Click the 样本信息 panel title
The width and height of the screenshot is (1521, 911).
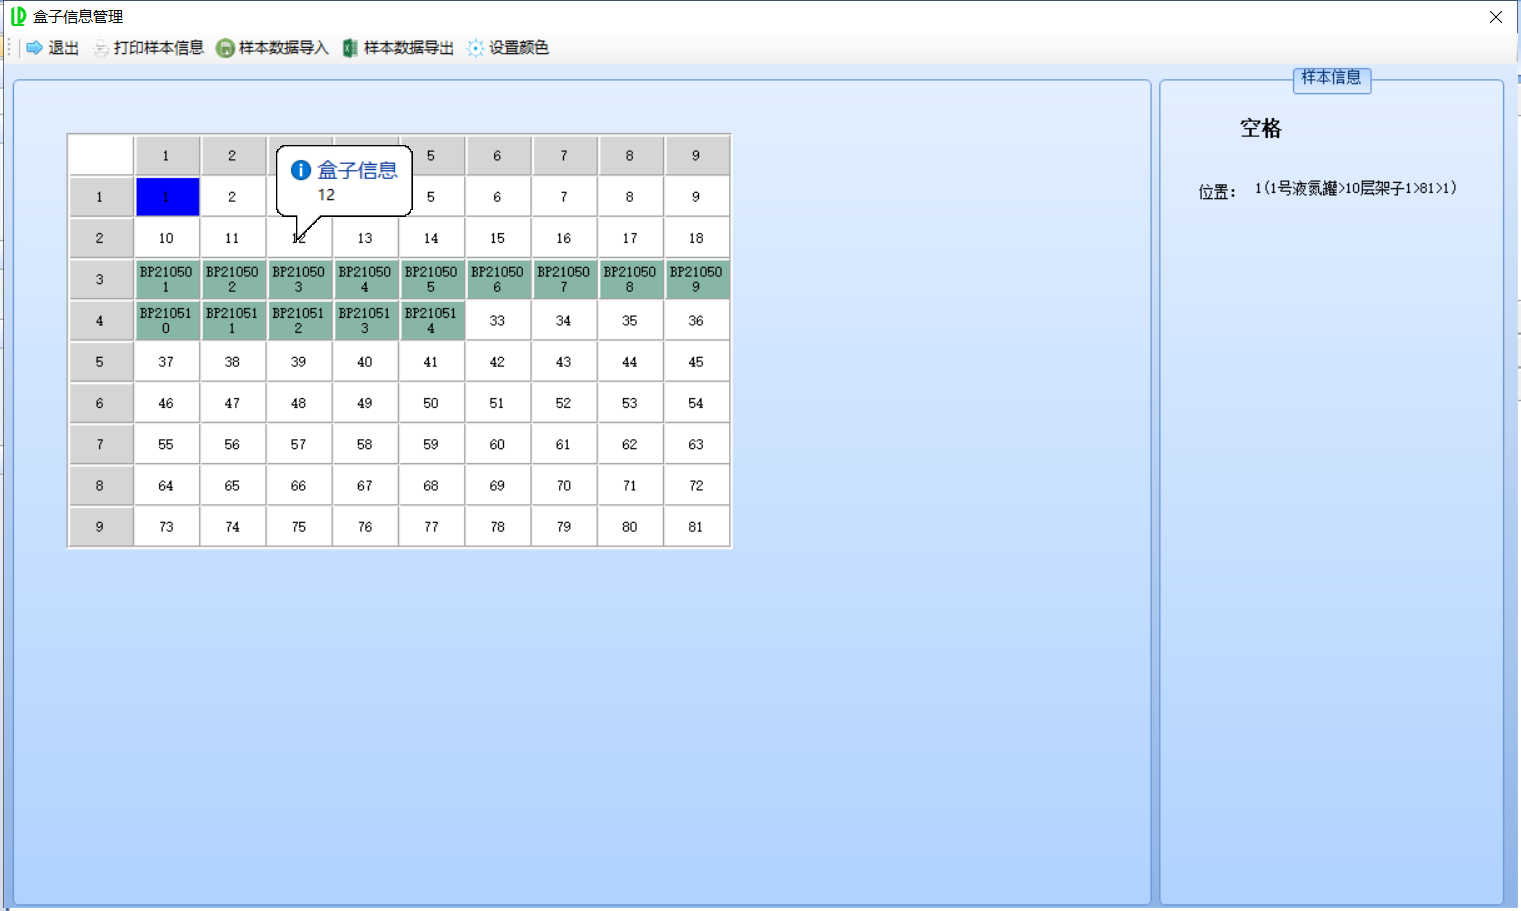(x=1331, y=77)
